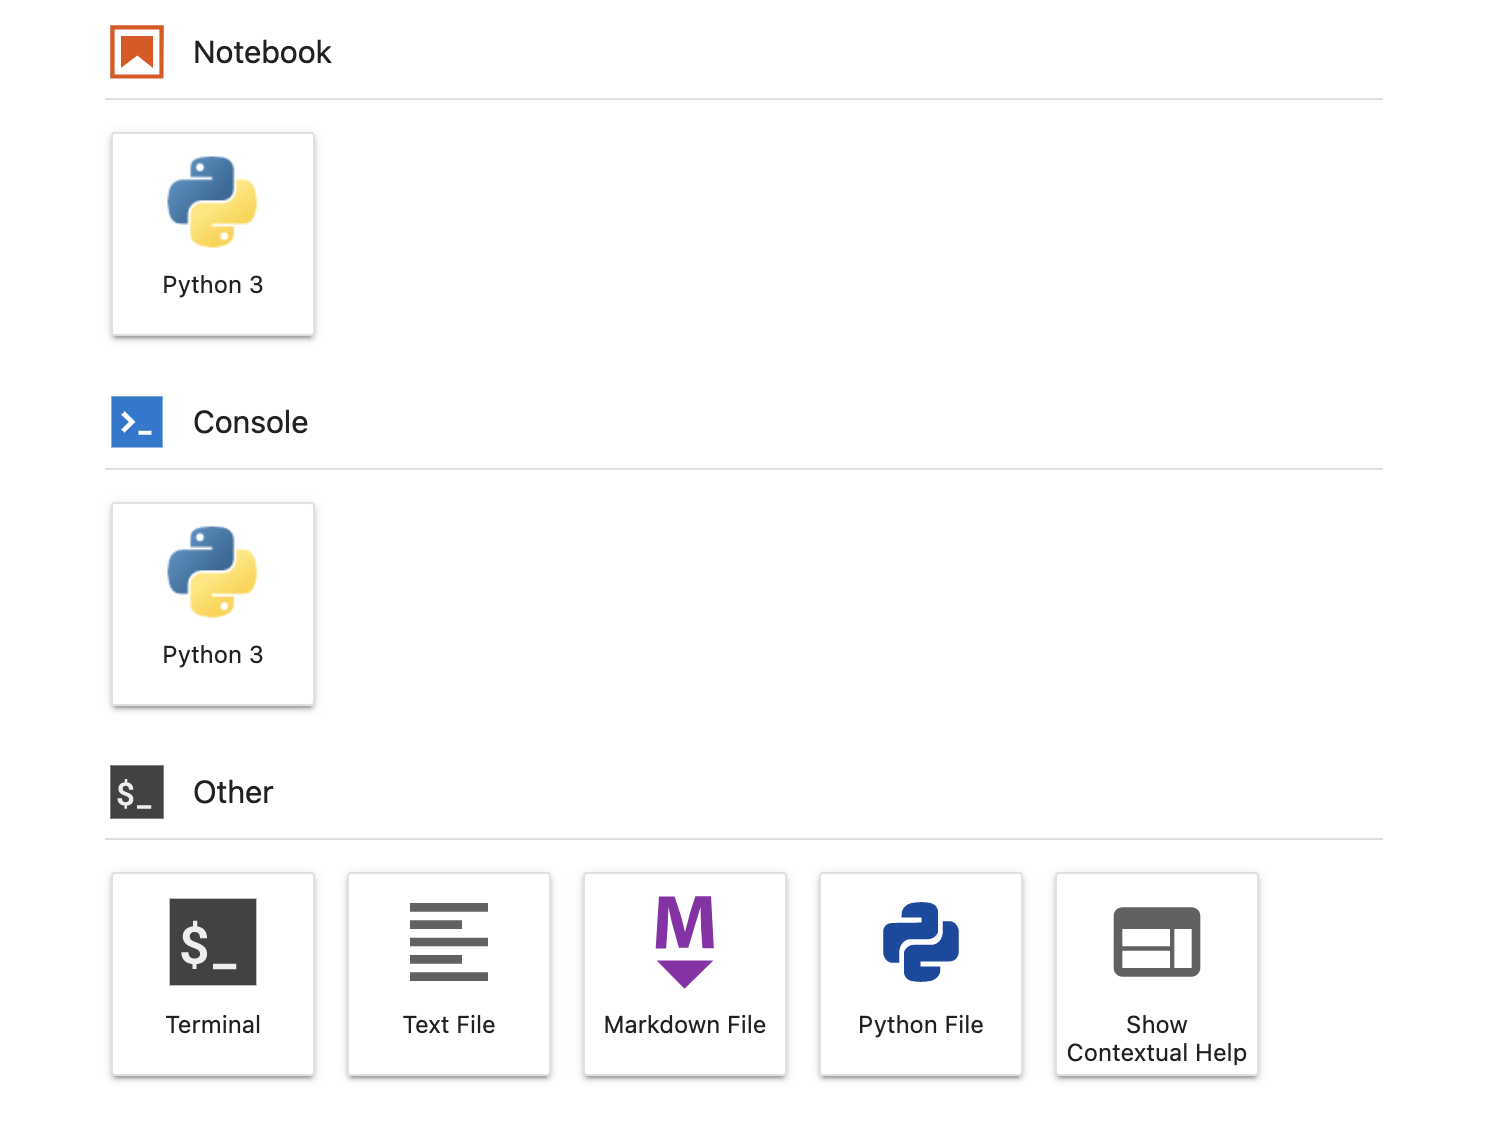The image size is (1486, 1140).
Task: Open a Python 3 console from Console section
Action: (x=213, y=604)
